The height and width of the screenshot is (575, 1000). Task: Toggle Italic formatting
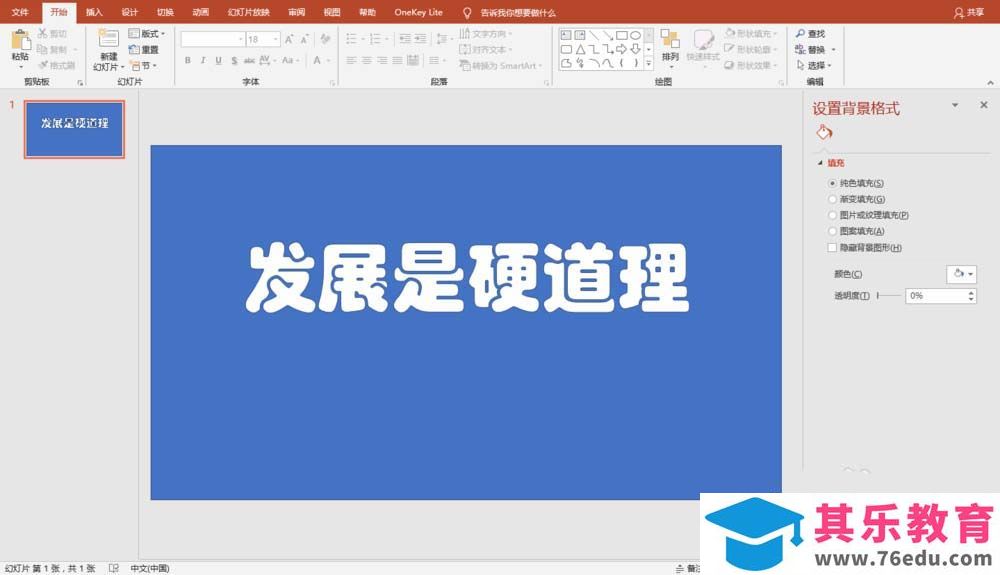[x=203, y=61]
